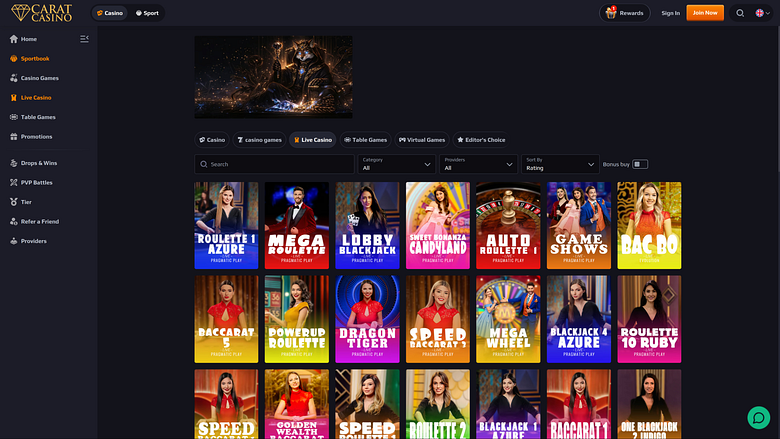Open Lobby Blackjack game

pos(367,225)
